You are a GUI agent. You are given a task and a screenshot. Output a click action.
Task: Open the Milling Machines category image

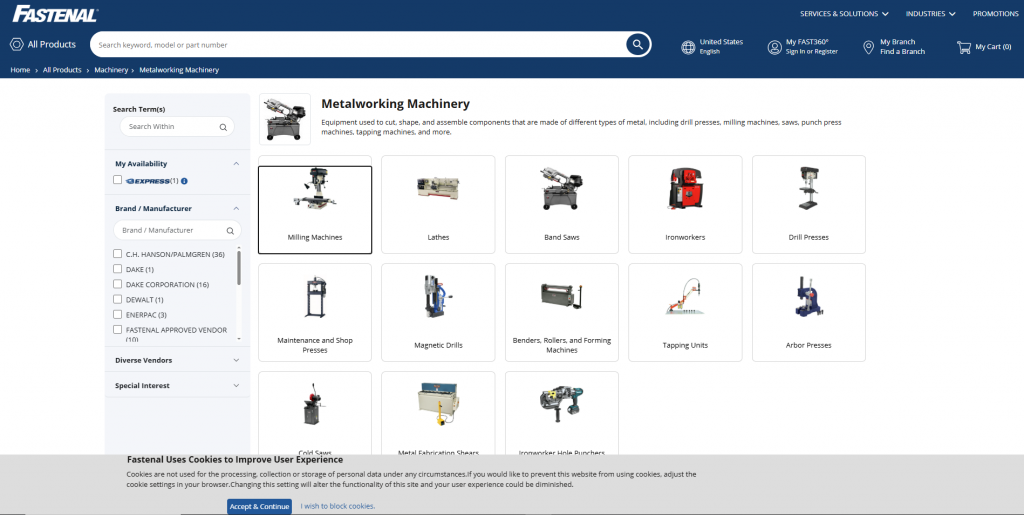coord(315,188)
